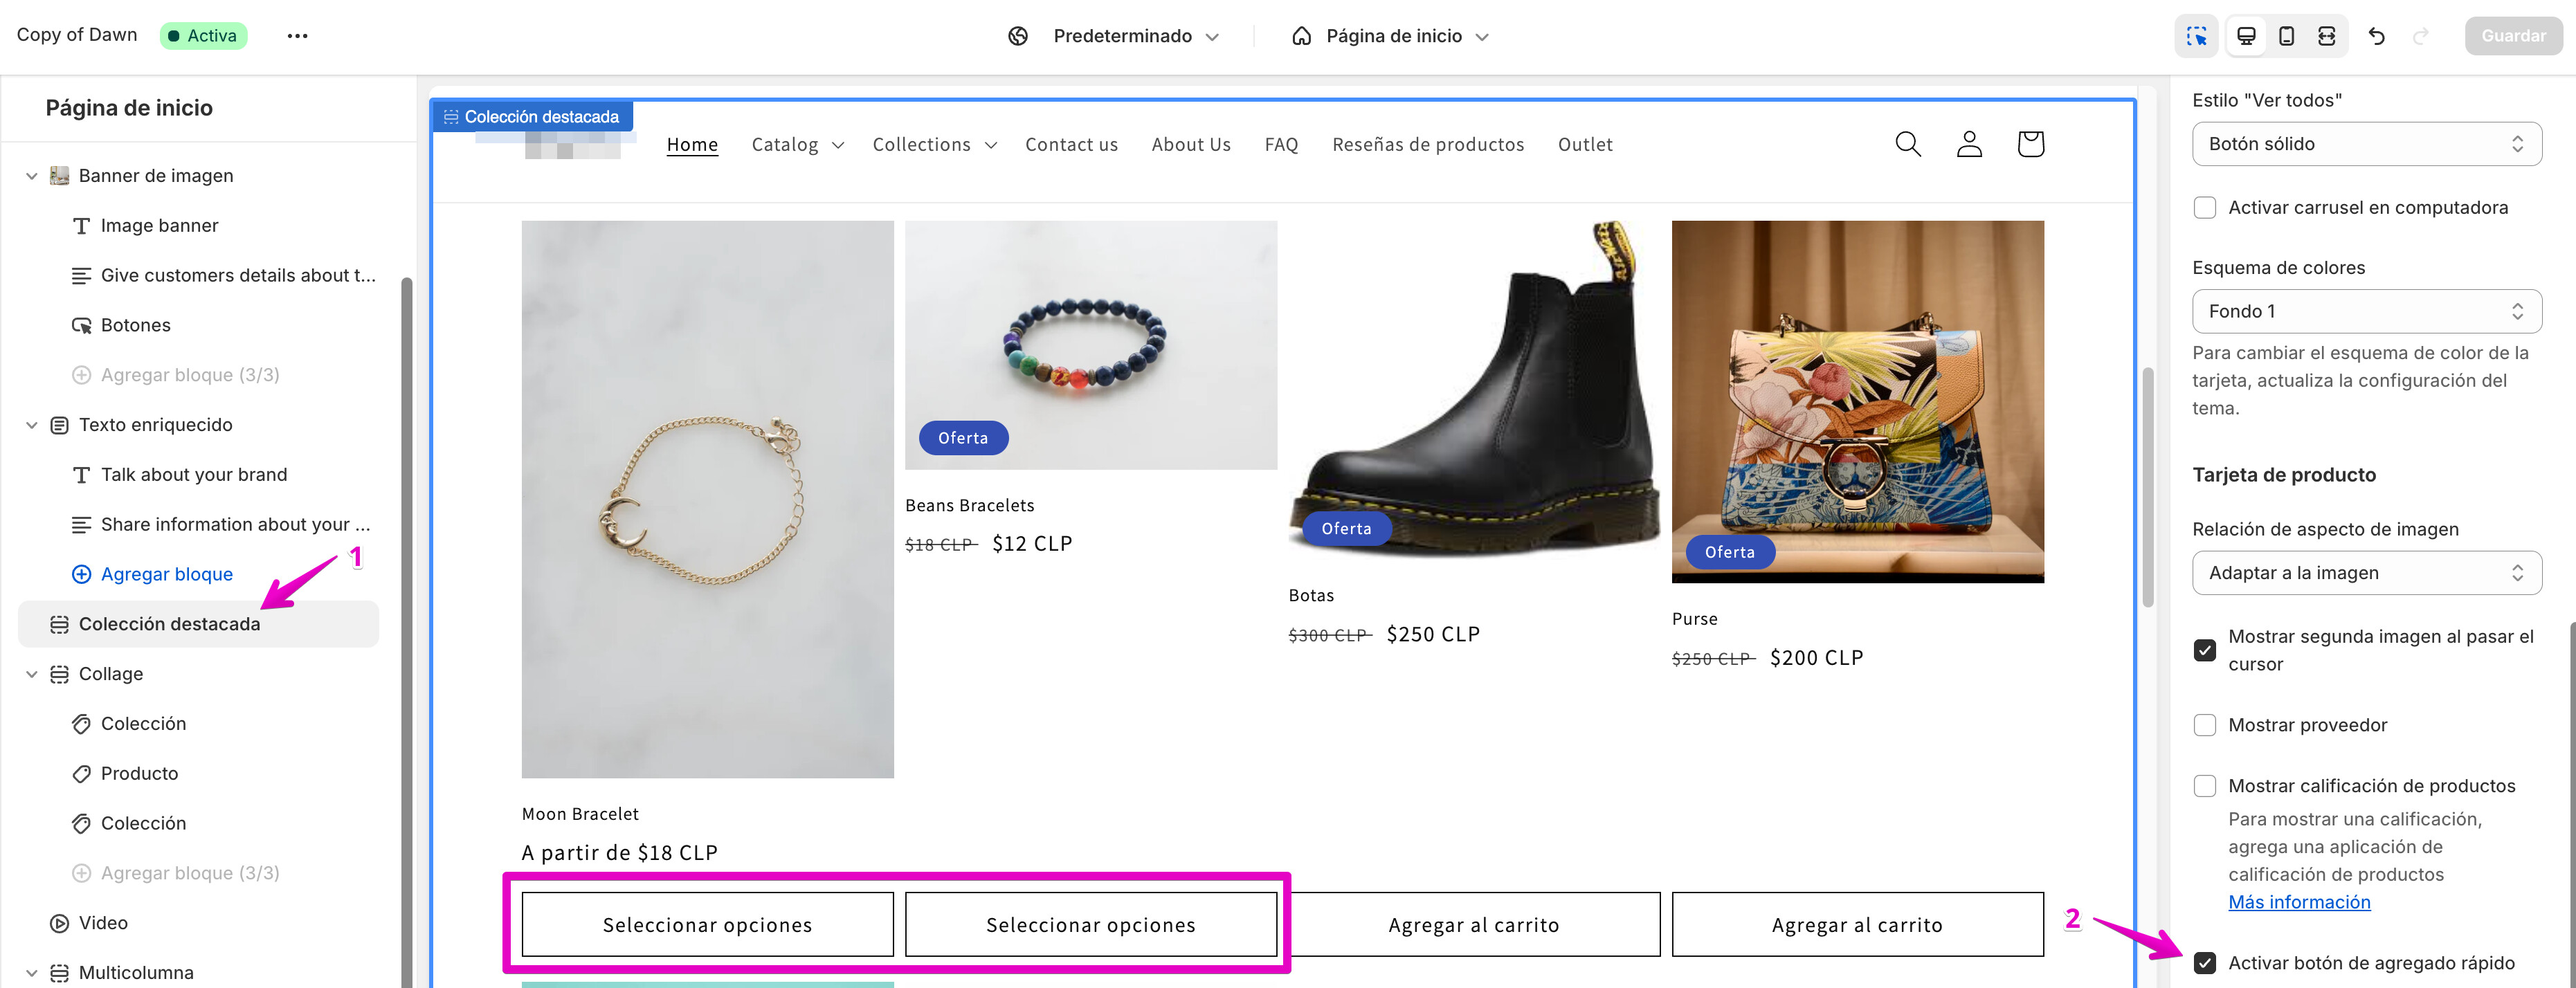Open the three-dot theme actions menu
2576x988 pixels.
pyautogui.click(x=297, y=36)
